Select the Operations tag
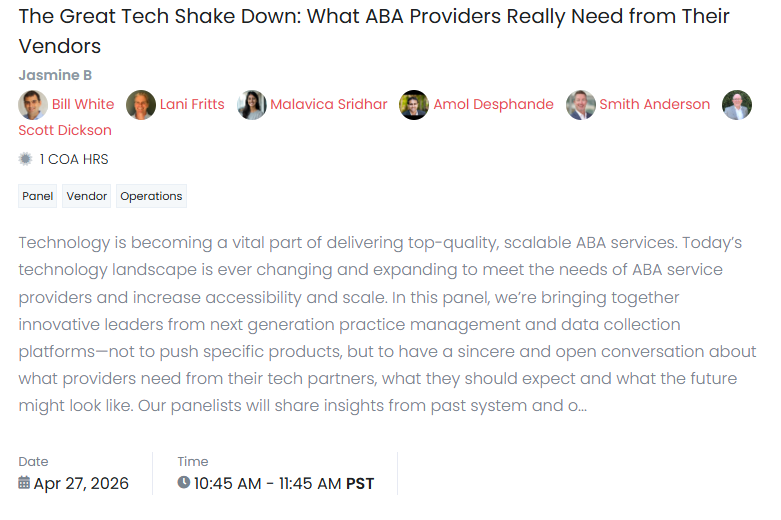Screen dimensions: 781x520 click(151, 197)
